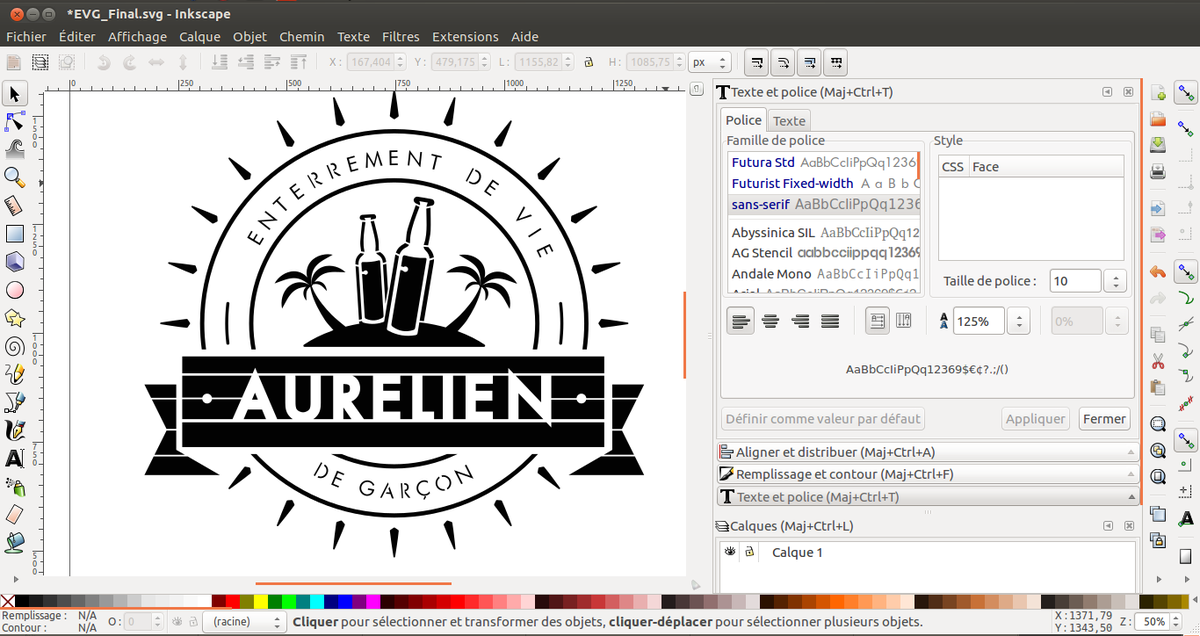Click the orange Undo arrow icon

click(1158, 271)
